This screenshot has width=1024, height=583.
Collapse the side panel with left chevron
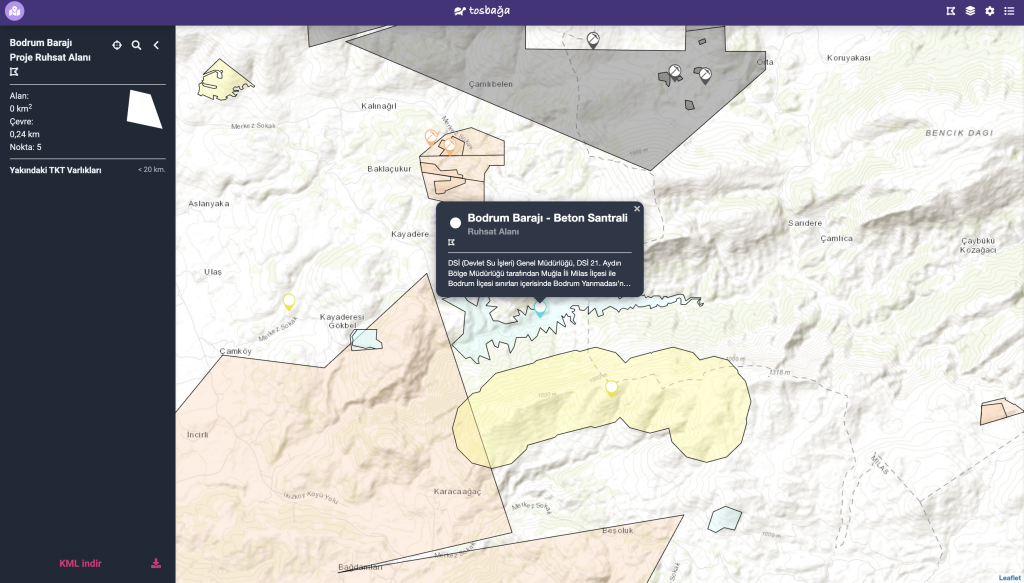coord(156,45)
